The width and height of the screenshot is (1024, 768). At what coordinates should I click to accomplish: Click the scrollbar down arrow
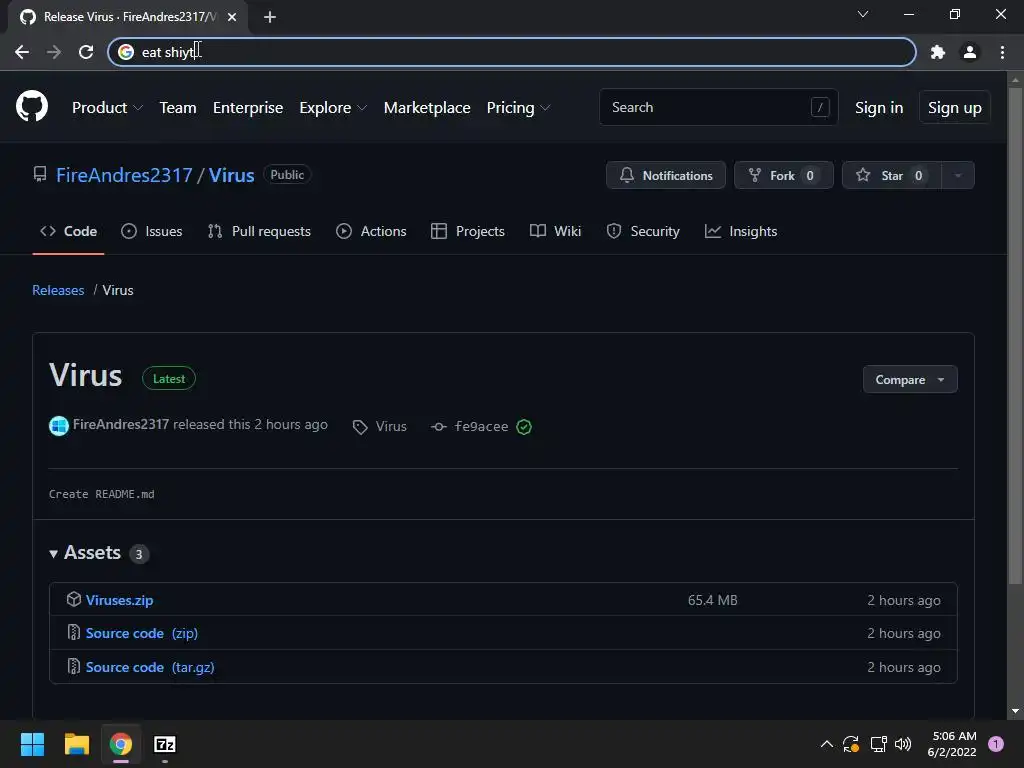tap(1015, 711)
